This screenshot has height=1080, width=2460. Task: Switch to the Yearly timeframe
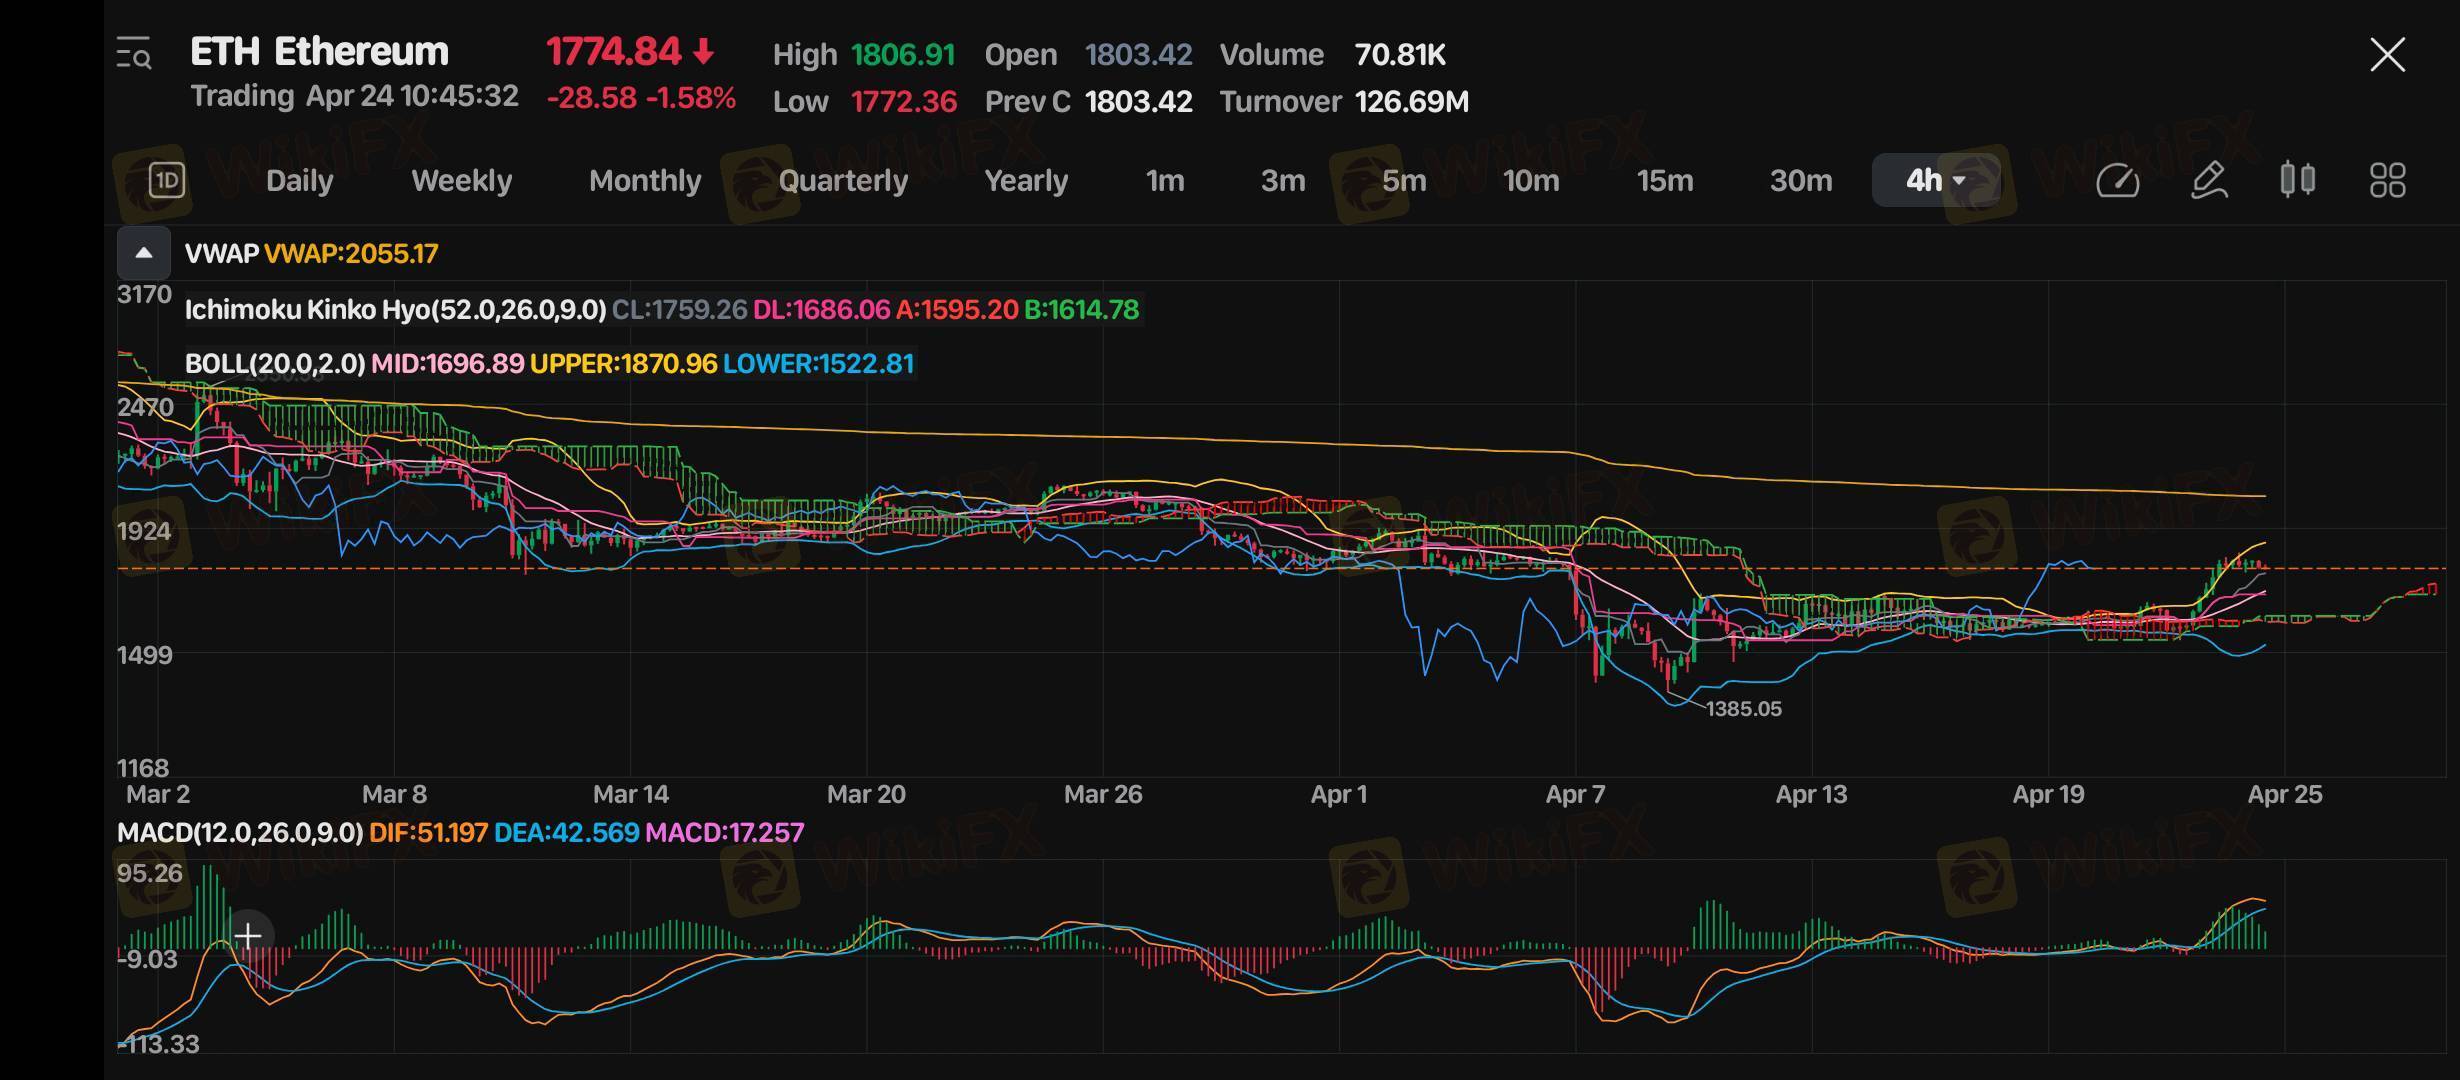(1026, 180)
